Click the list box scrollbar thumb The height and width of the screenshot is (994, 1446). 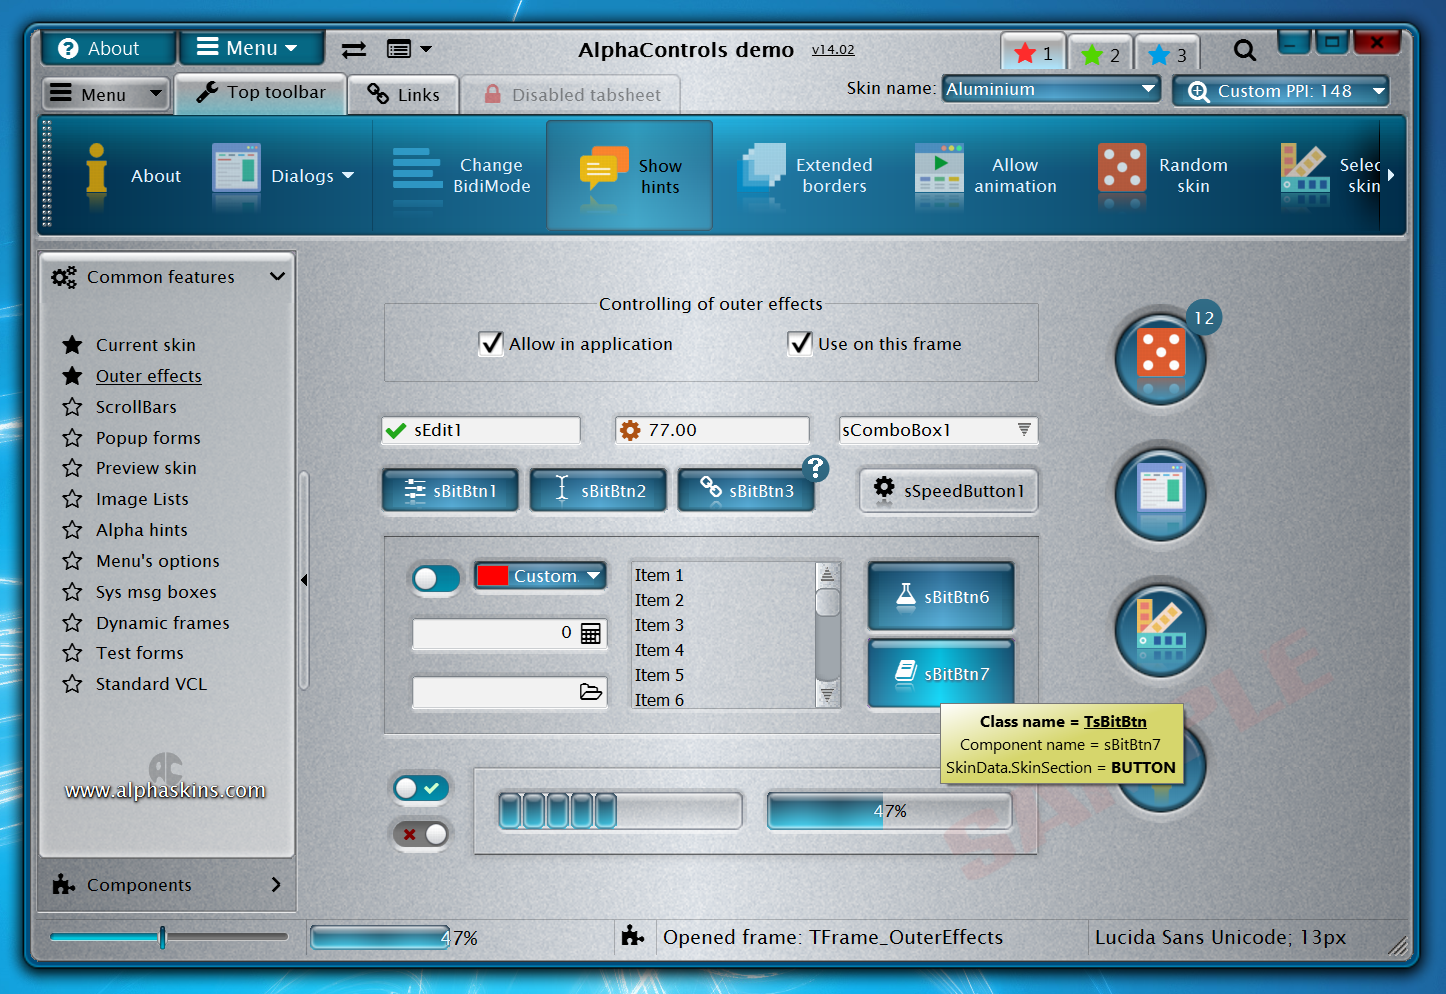coord(827,603)
